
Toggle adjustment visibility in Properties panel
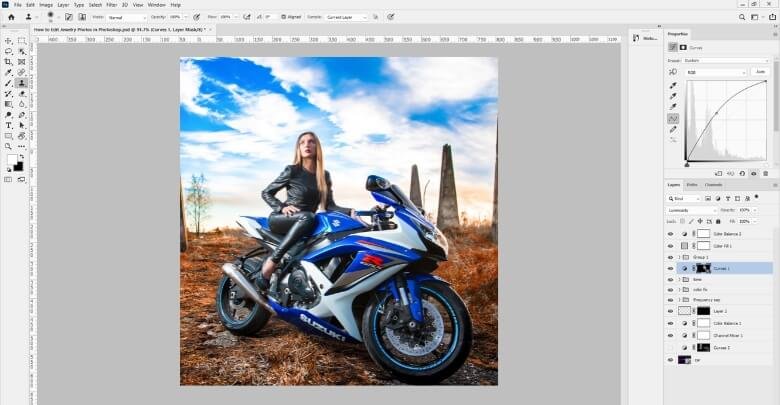point(754,174)
